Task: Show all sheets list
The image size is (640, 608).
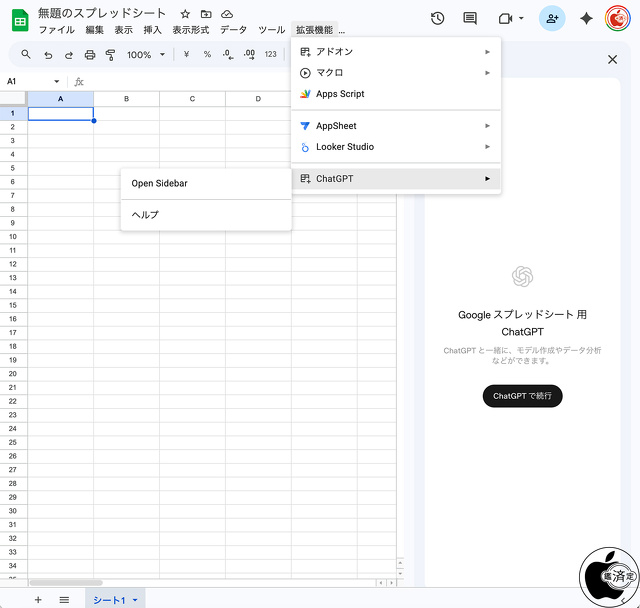Action: point(64,599)
